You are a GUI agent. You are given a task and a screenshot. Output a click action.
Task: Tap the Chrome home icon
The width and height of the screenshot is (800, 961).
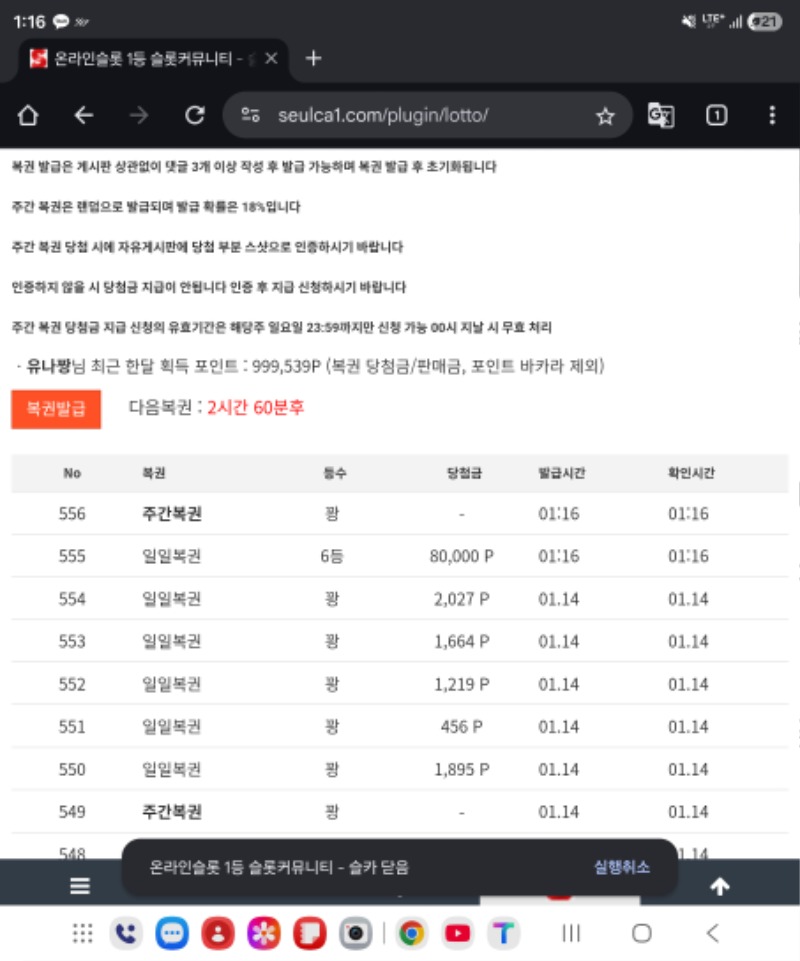(28, 116)
